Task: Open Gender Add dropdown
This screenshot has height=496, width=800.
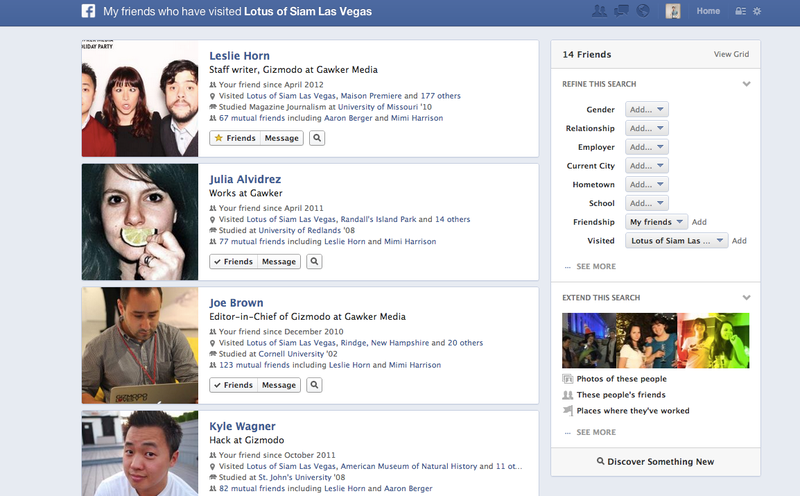Action: point(646,109)
